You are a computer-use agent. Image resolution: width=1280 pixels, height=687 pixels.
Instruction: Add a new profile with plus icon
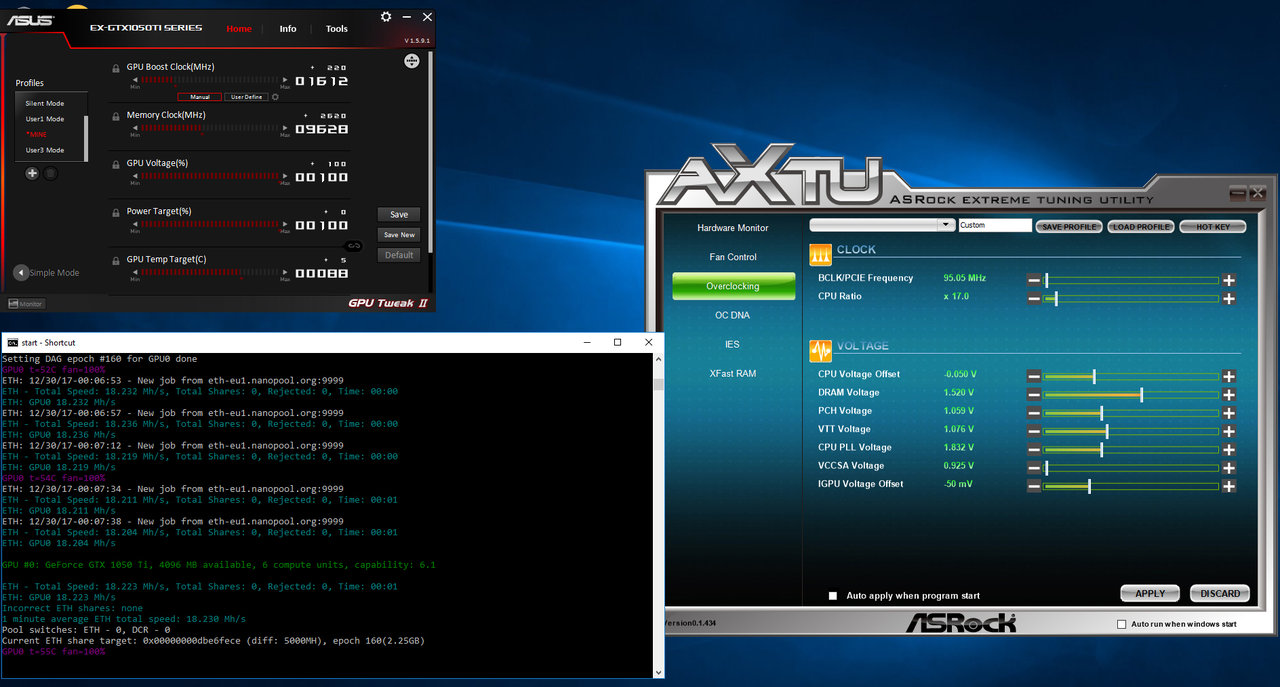[32, 173]
